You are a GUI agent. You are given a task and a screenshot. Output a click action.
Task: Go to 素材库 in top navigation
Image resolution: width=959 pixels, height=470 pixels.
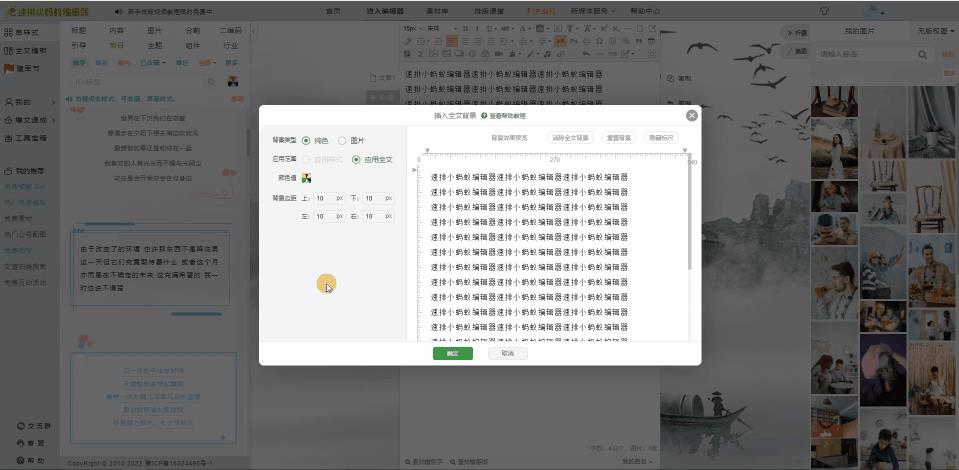(436, 11)
